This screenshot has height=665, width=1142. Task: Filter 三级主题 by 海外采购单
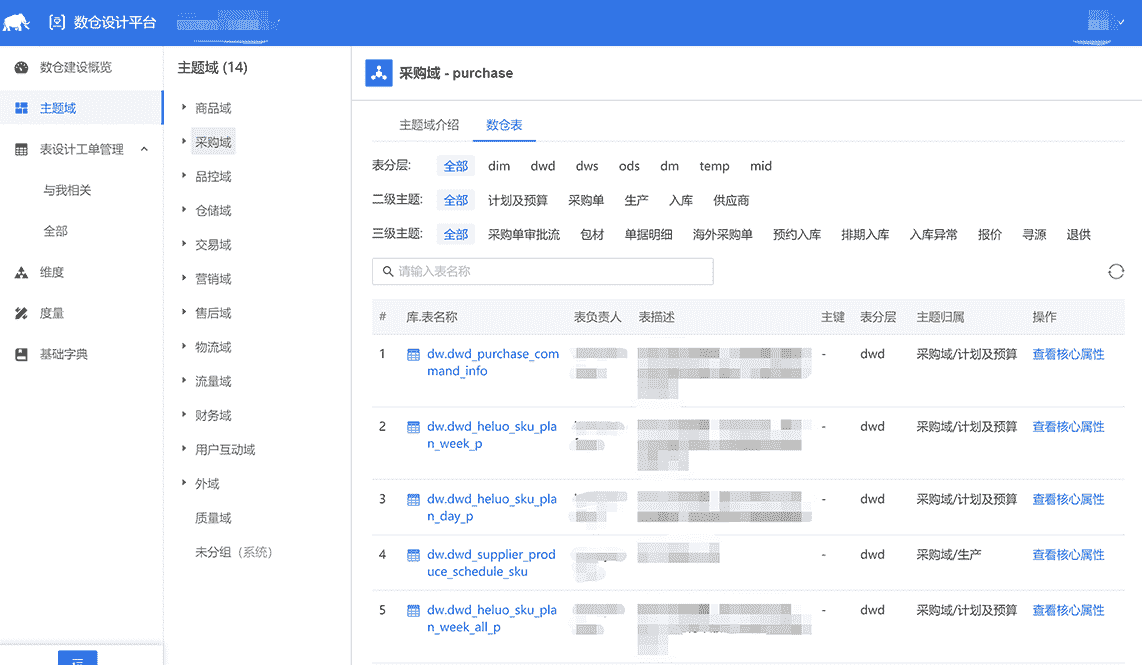(x=722, y=235)
